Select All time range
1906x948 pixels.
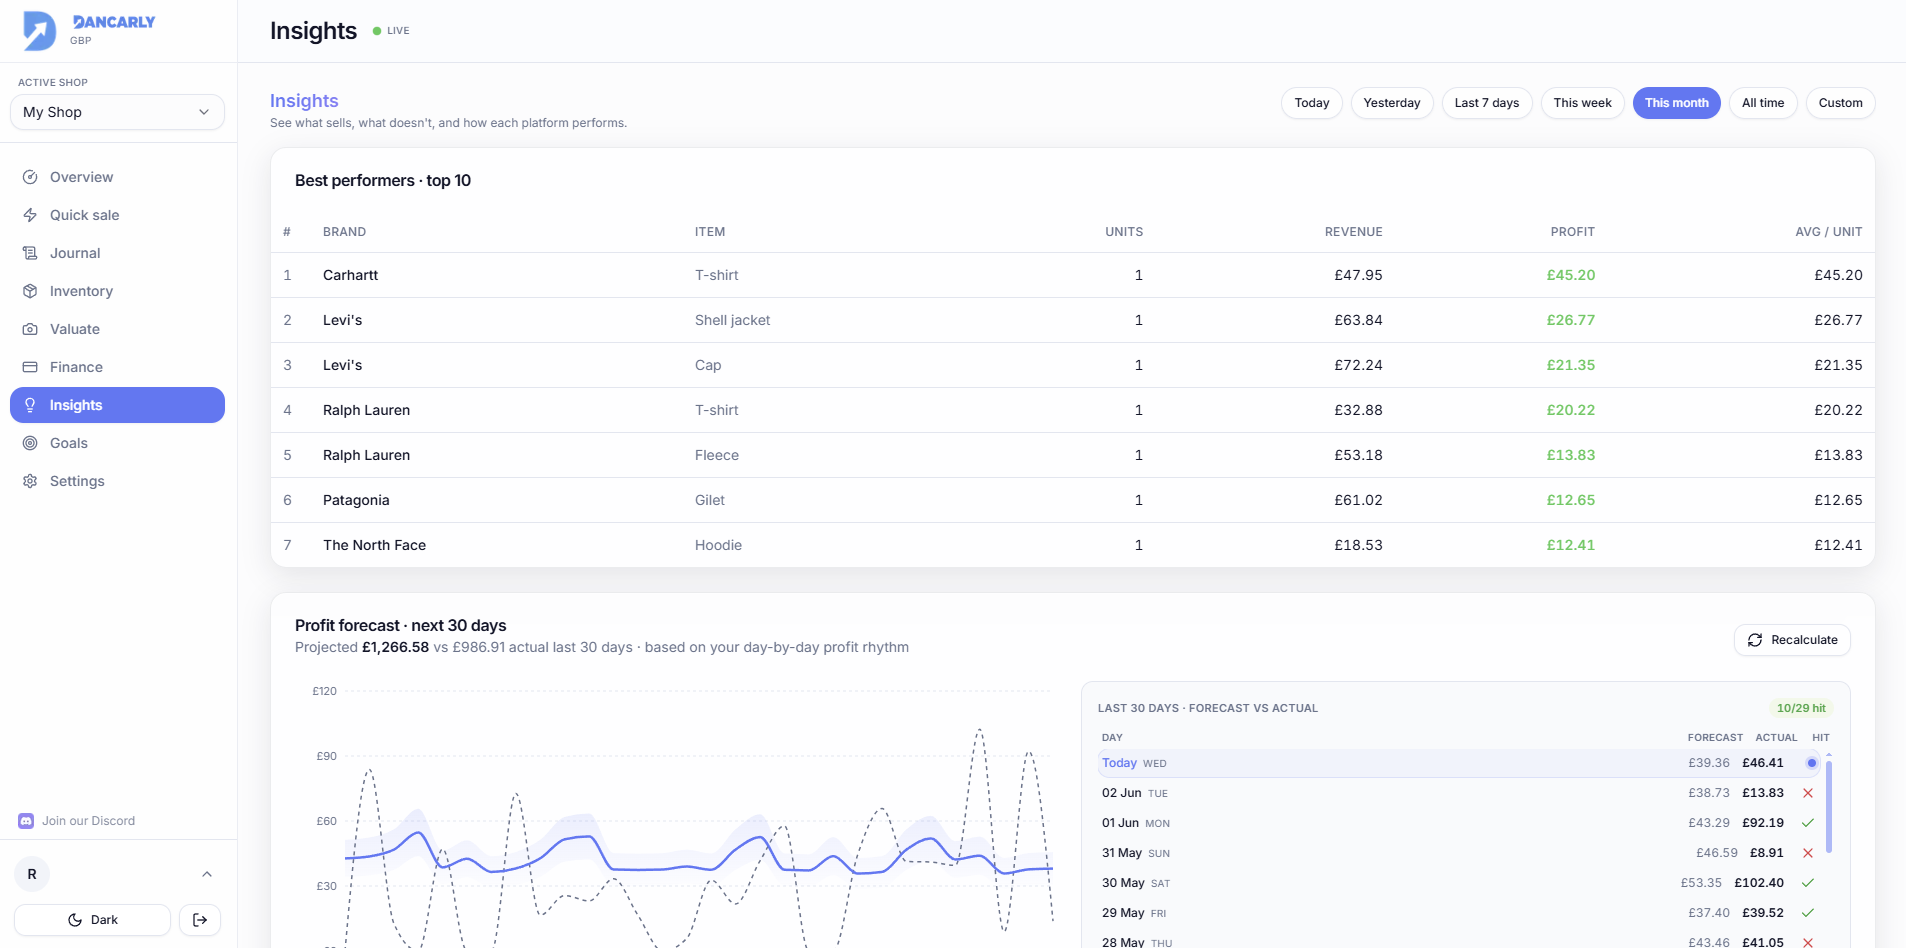click(x=1763, y=103)
